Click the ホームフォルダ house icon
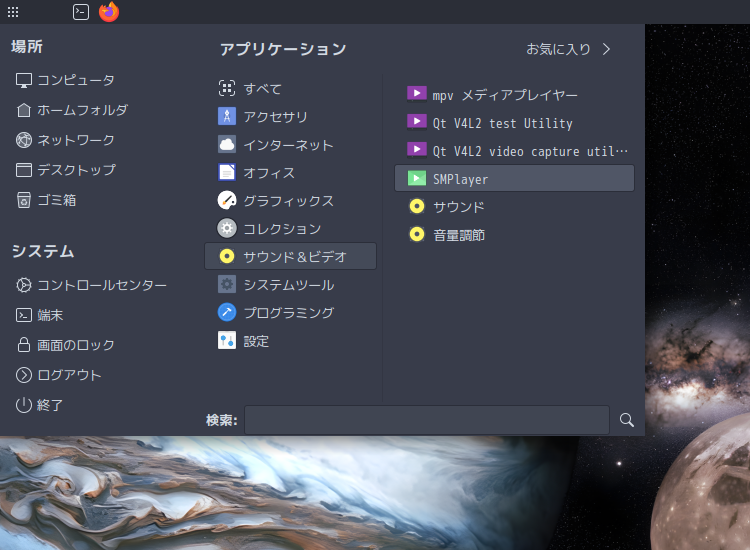The image size is (750, 550). click(x=24, y=110)
